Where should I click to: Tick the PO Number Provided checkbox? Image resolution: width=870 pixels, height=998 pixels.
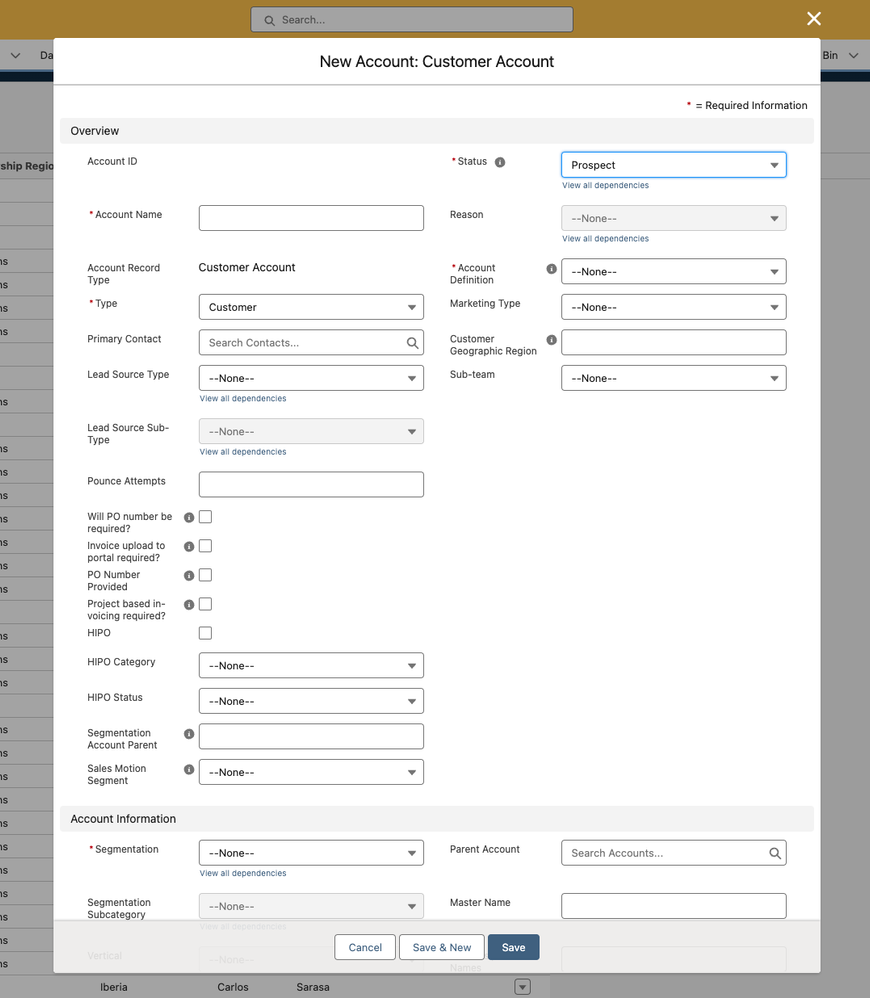pyautogui.click(x=206, y=575)
